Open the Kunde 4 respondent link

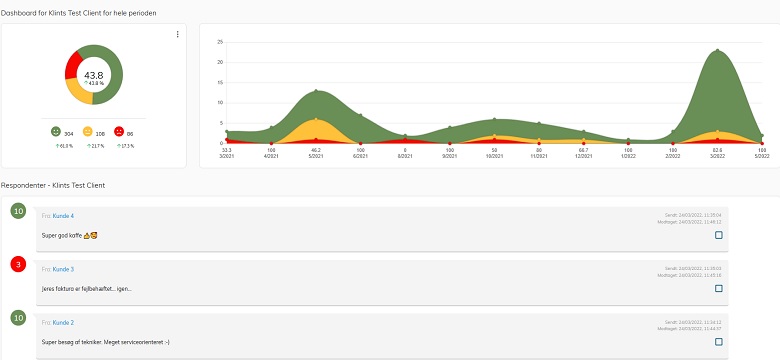63,216
